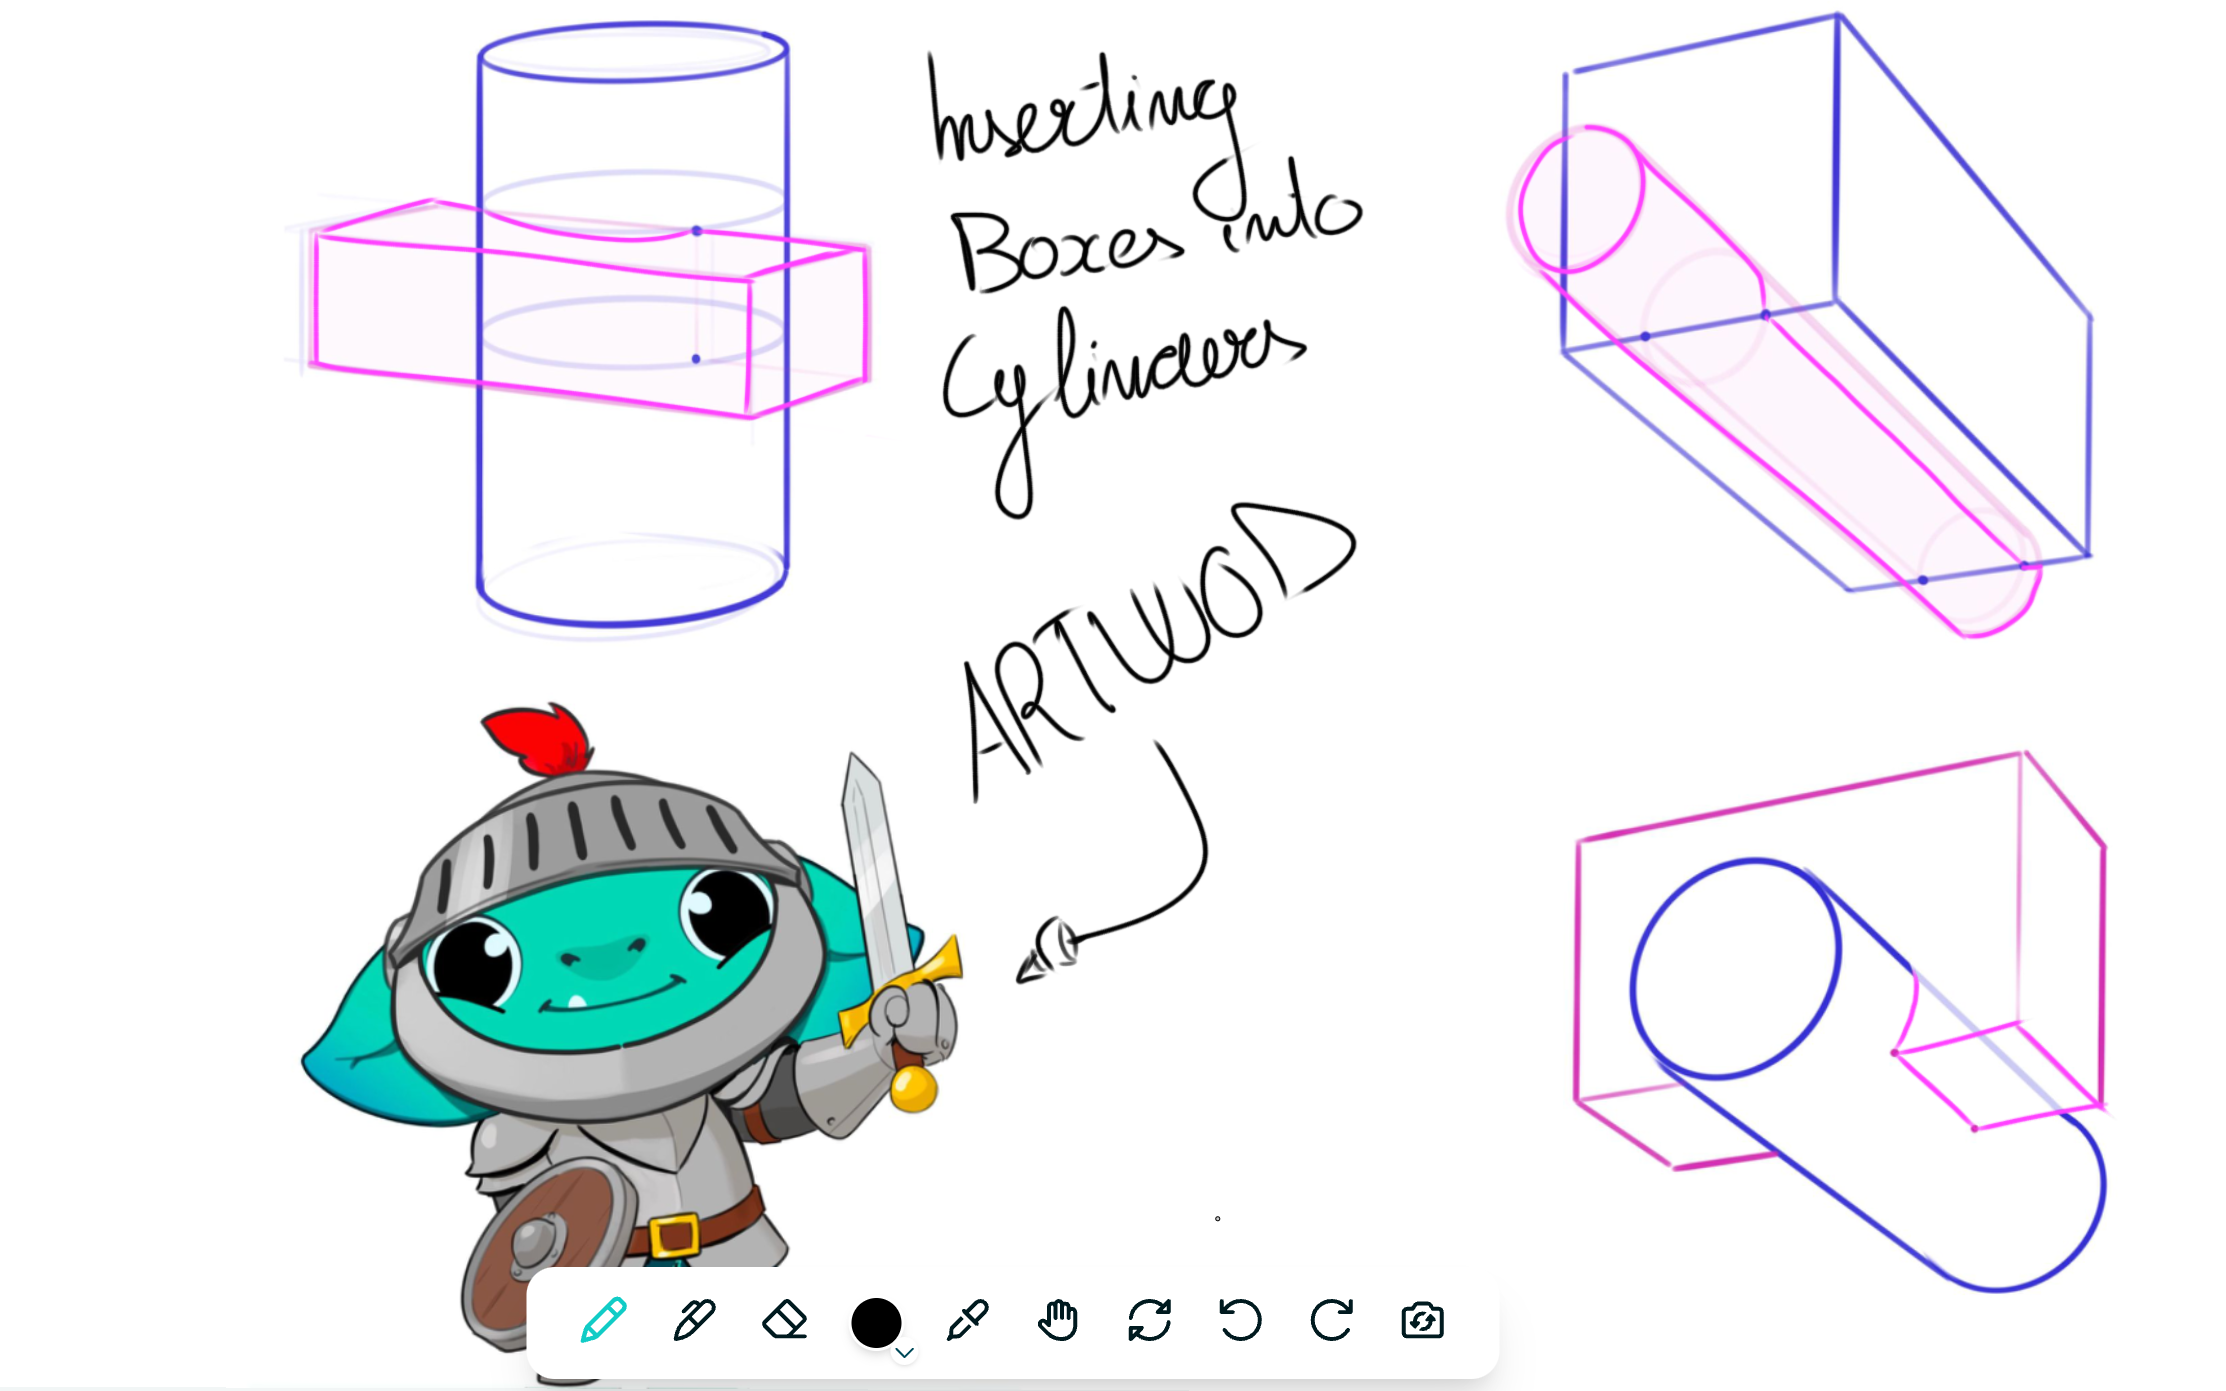Viewport: 2226px width, 1391px height.
Task: Click the camera icon with rotating arrows
Action: 1422,1320
